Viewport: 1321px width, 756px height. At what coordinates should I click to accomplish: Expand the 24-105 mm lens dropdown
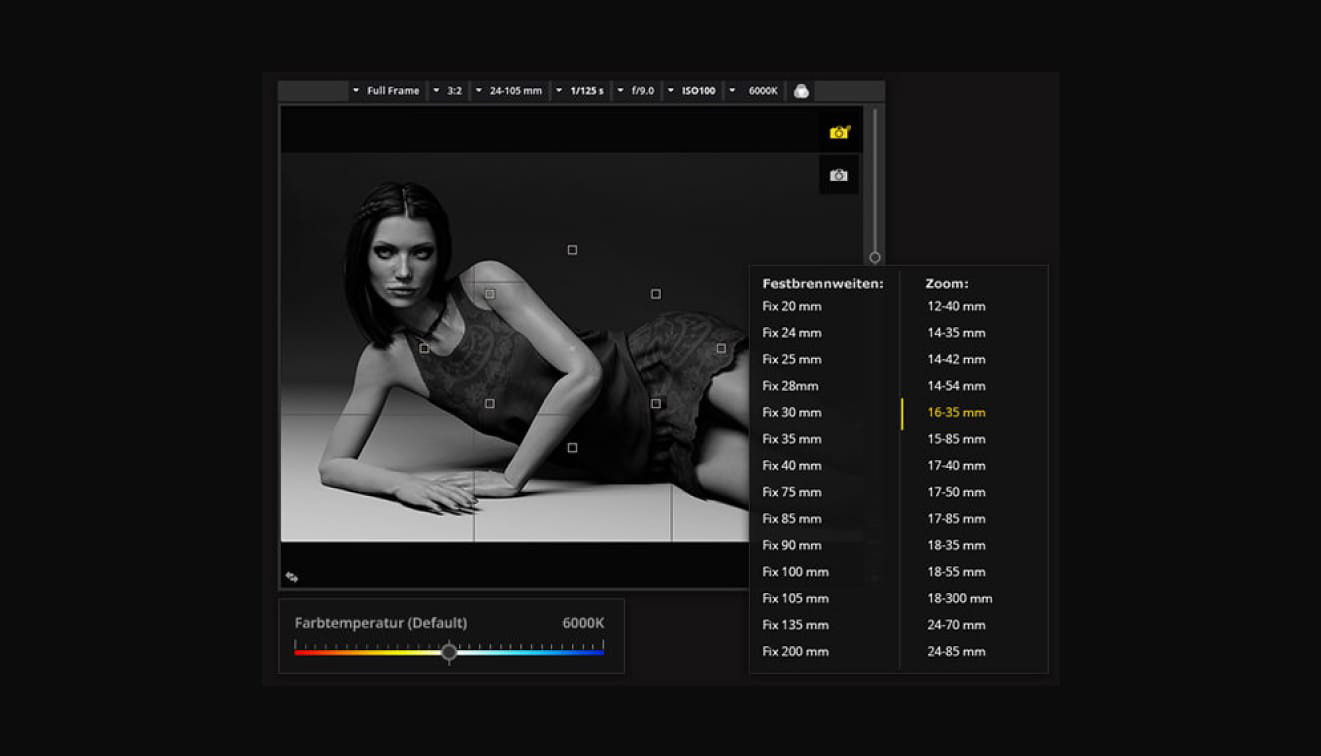coord(508,91)
